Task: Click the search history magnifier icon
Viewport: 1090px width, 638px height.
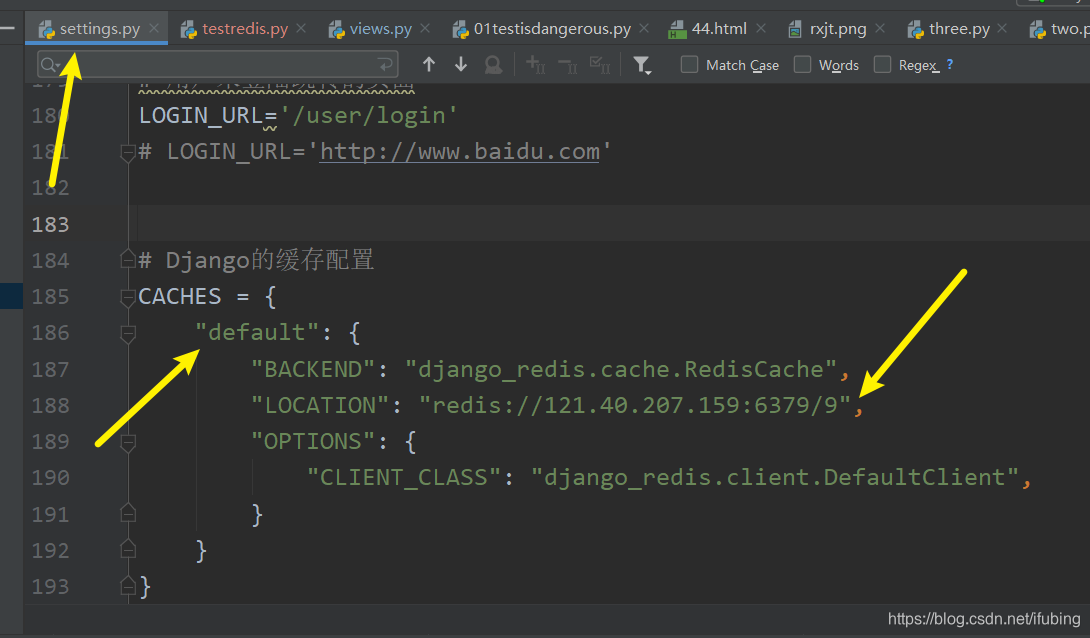Action: click(x=50, y=65)
